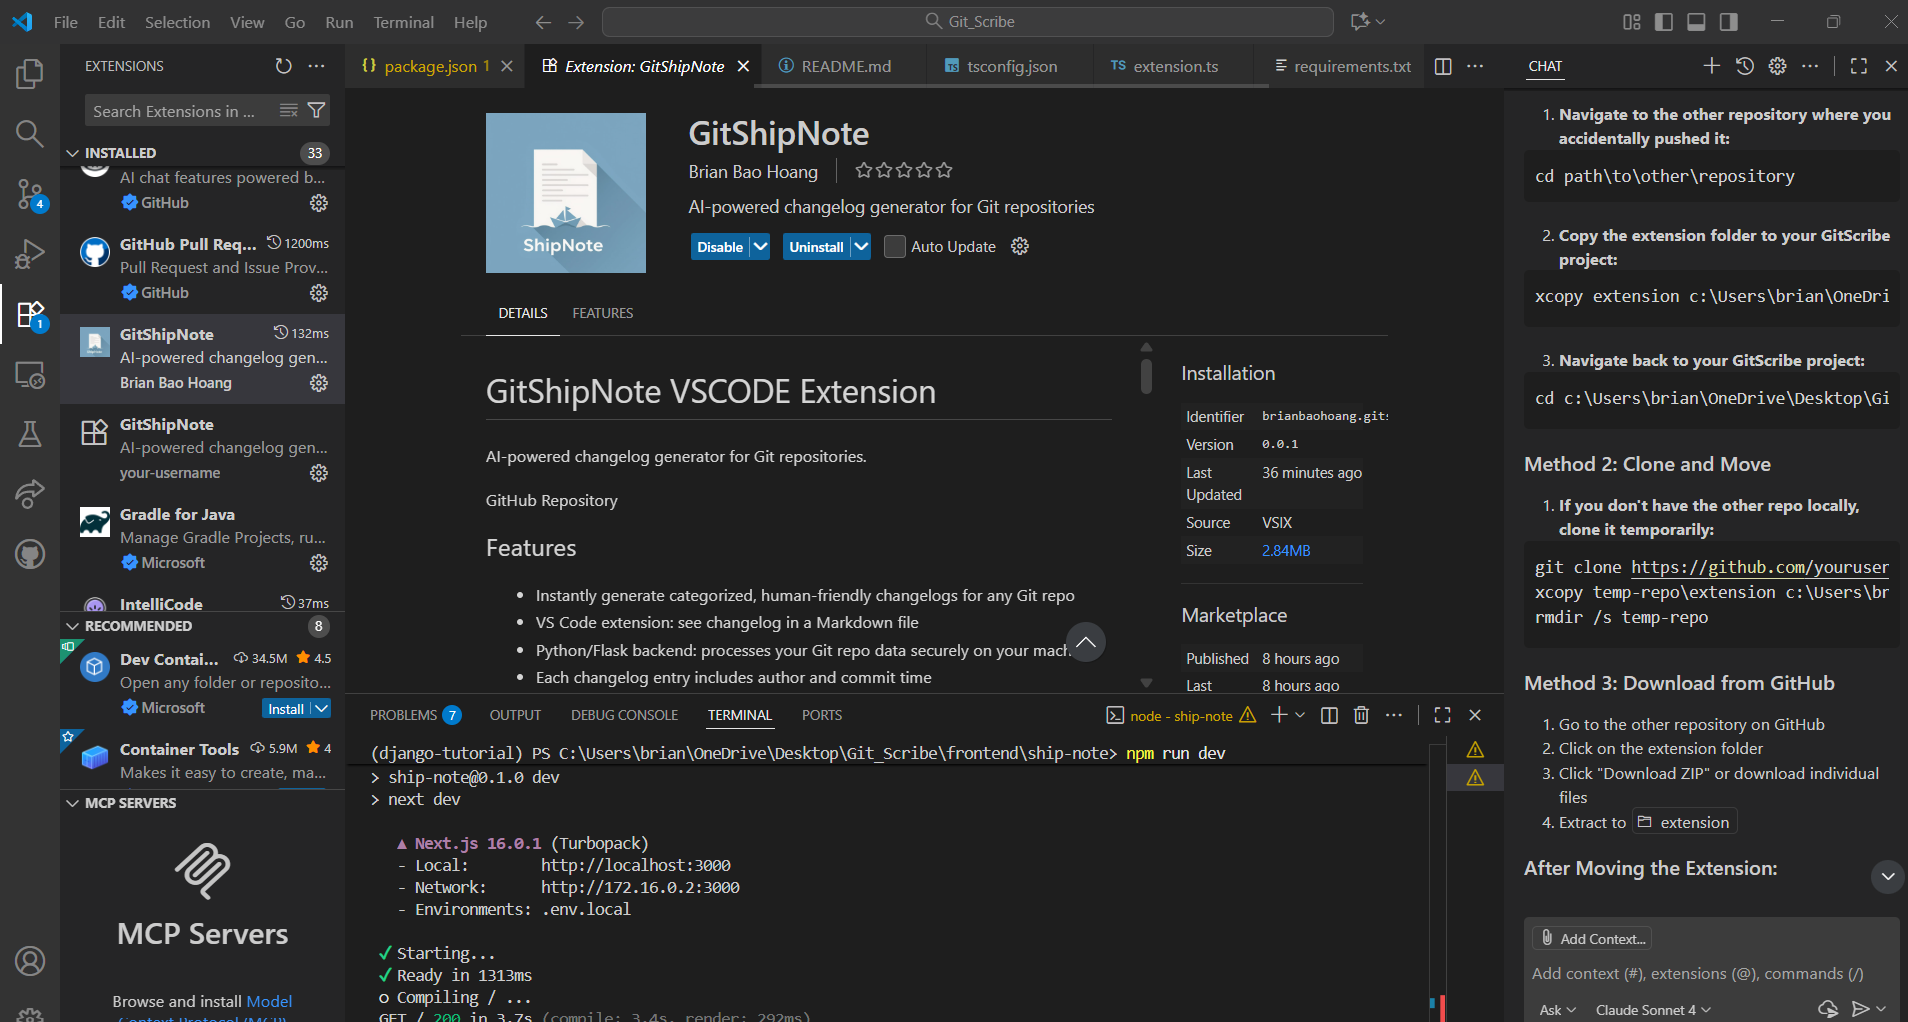Open the Accounts menu in activity bar
The width and height of the screenshot is (1908, 1022).
[30, 961]
